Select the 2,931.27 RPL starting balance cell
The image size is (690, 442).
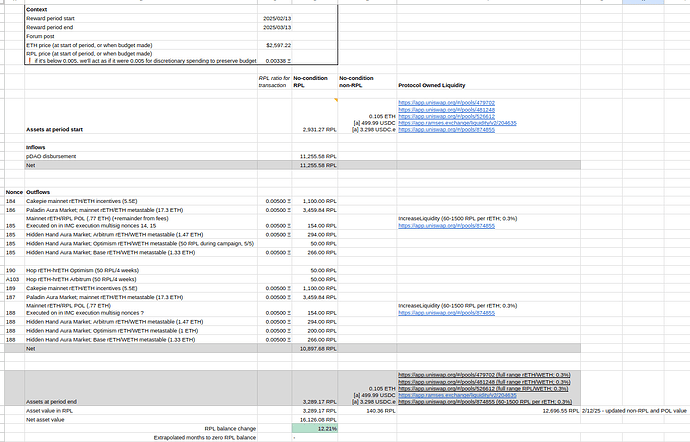pos(315,116)
